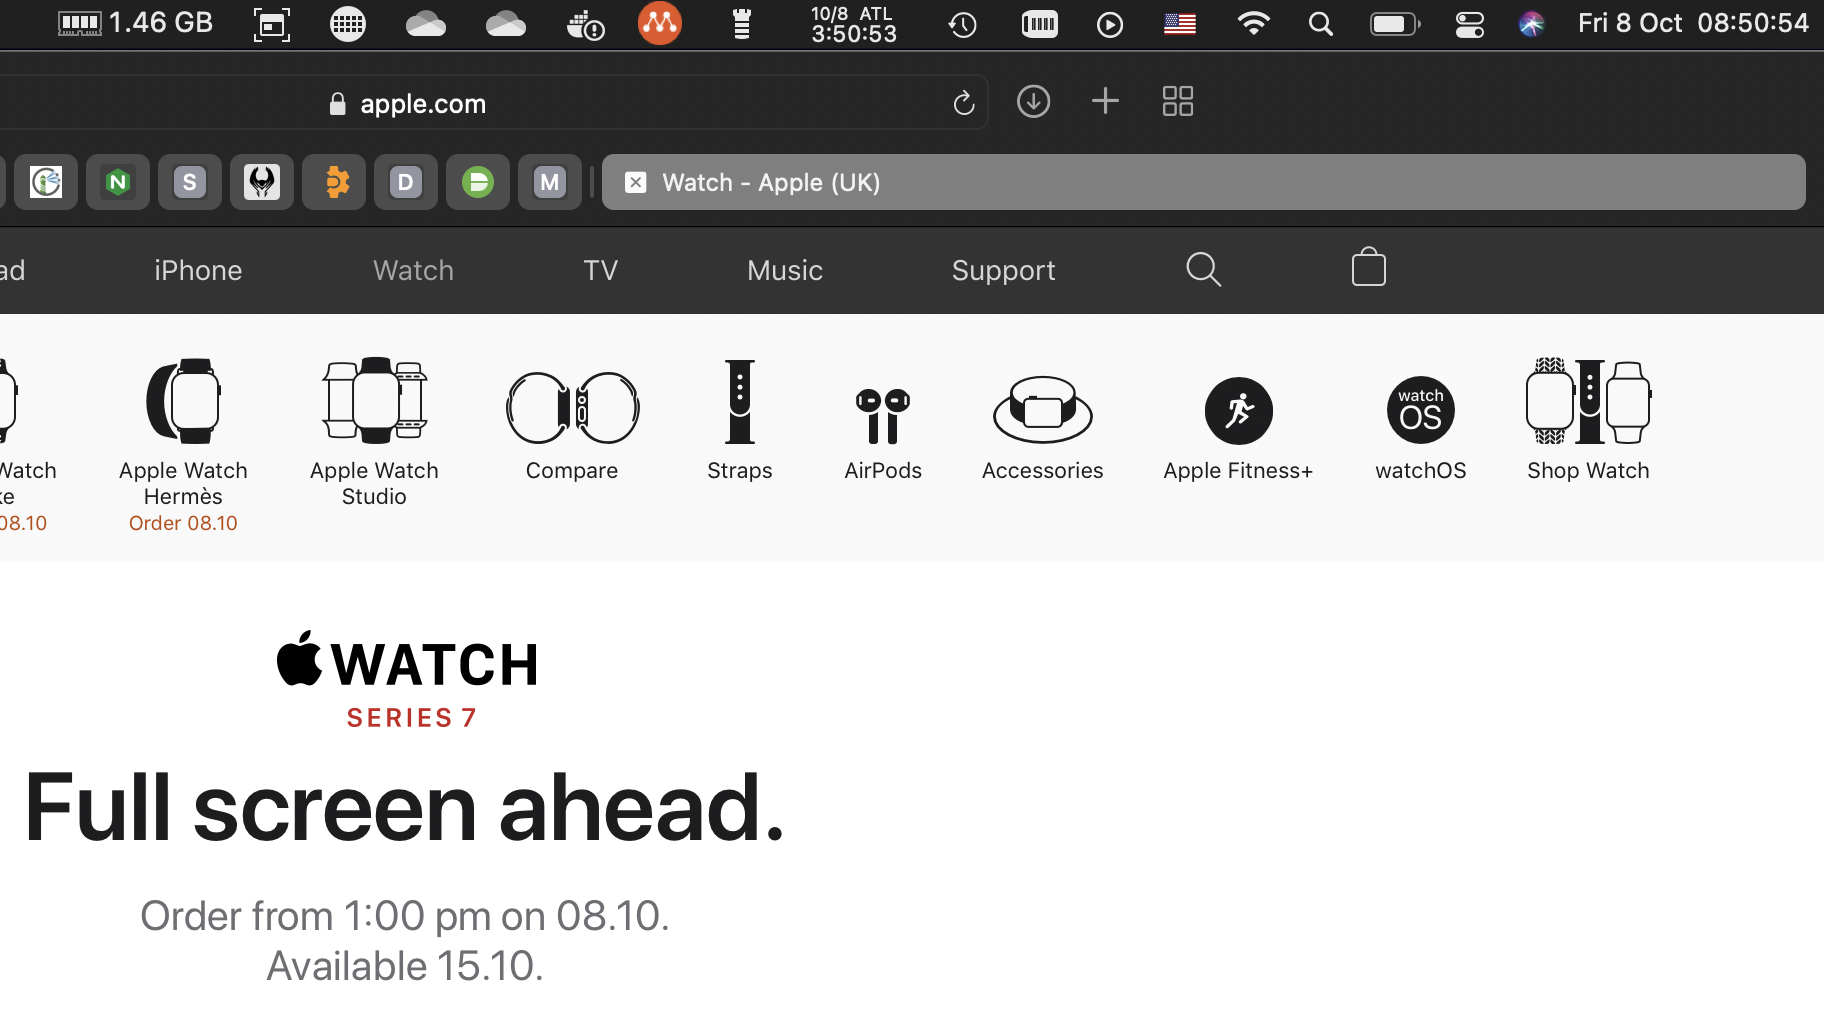Switch to pinned tab with S icon

click(x=190, y=182)
